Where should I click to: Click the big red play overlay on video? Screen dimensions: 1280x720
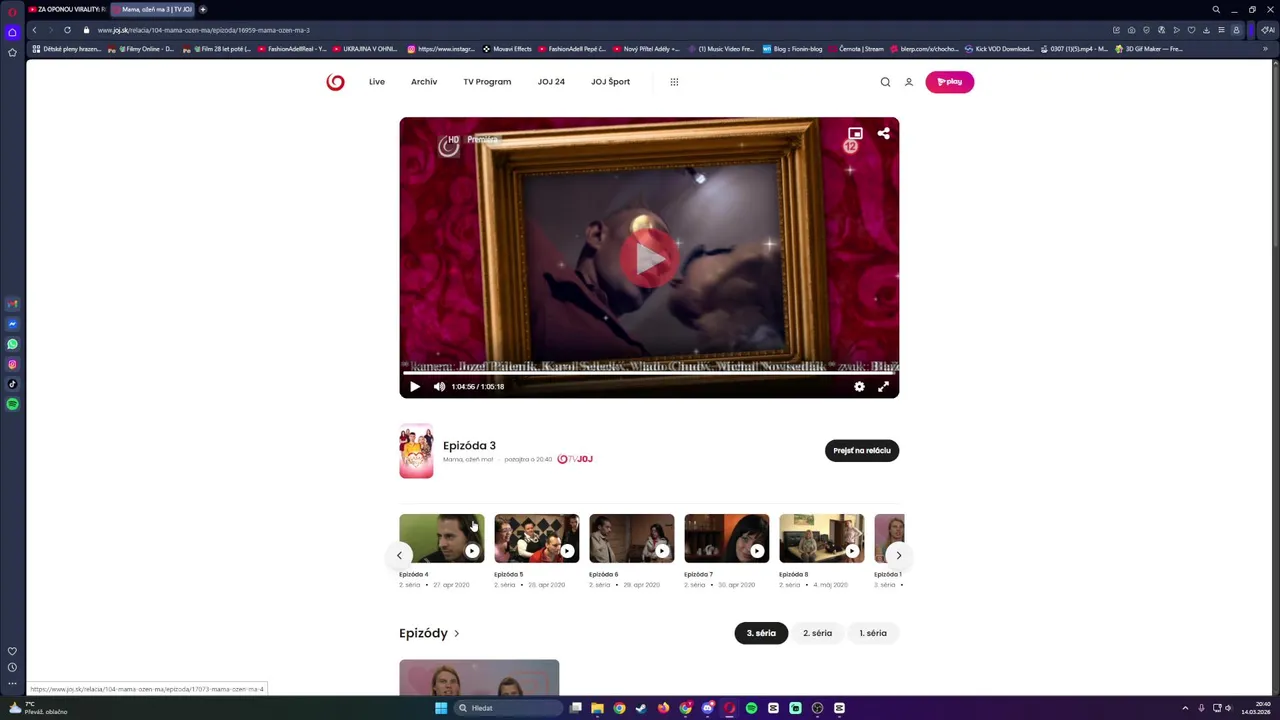pos(649,258)
